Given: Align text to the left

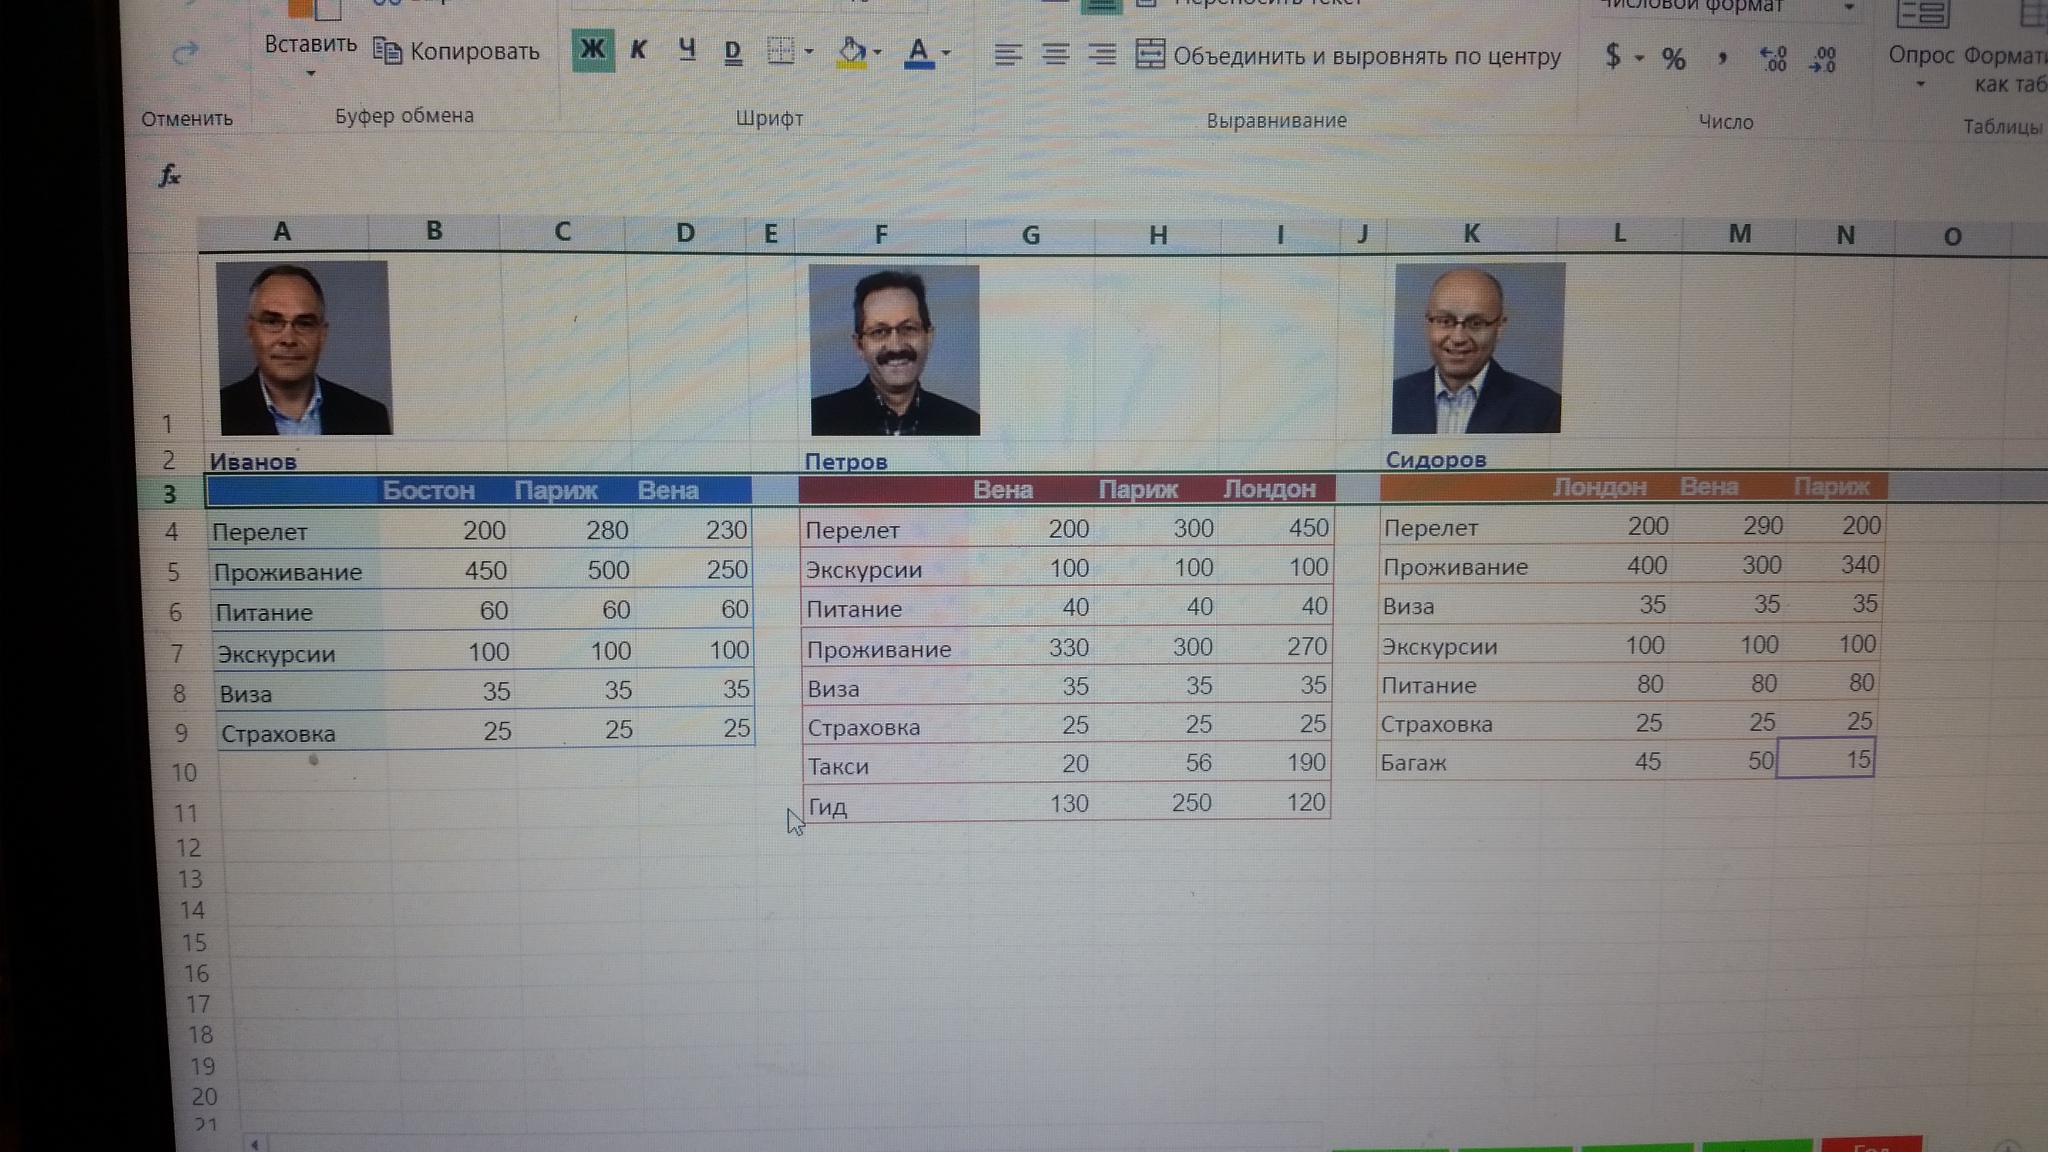Looking at the screenshot, I should pyautogui.click(x=1007, y=54).
